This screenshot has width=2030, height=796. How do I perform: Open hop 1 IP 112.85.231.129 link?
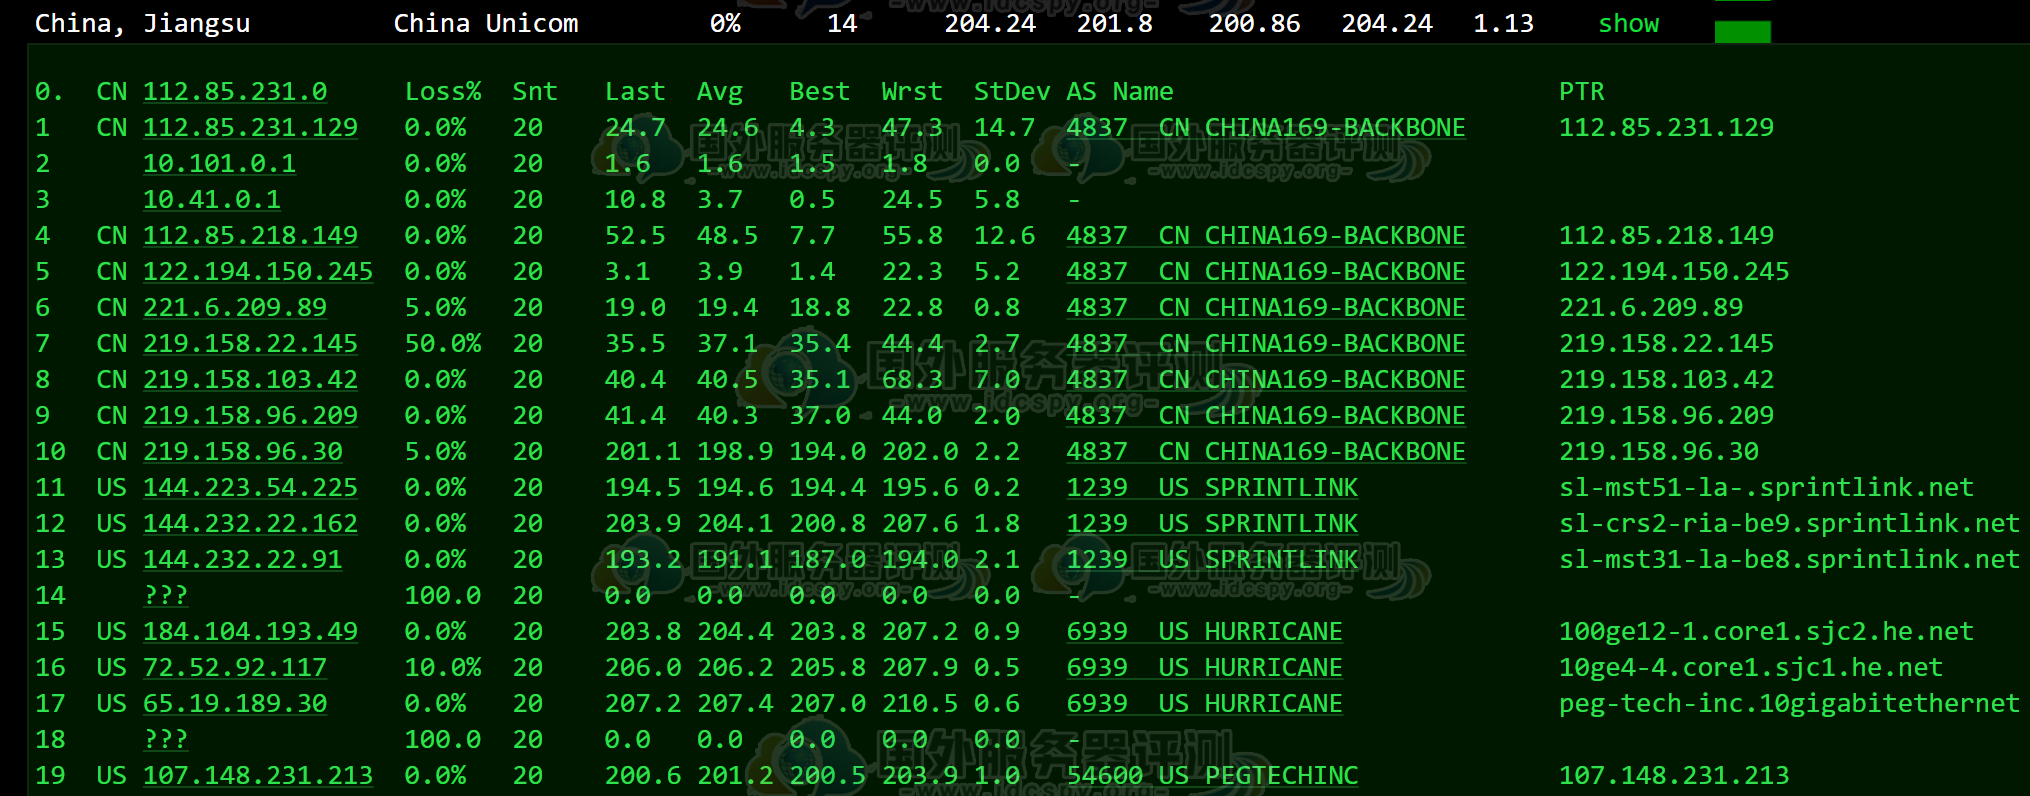(x=250, y=127)
